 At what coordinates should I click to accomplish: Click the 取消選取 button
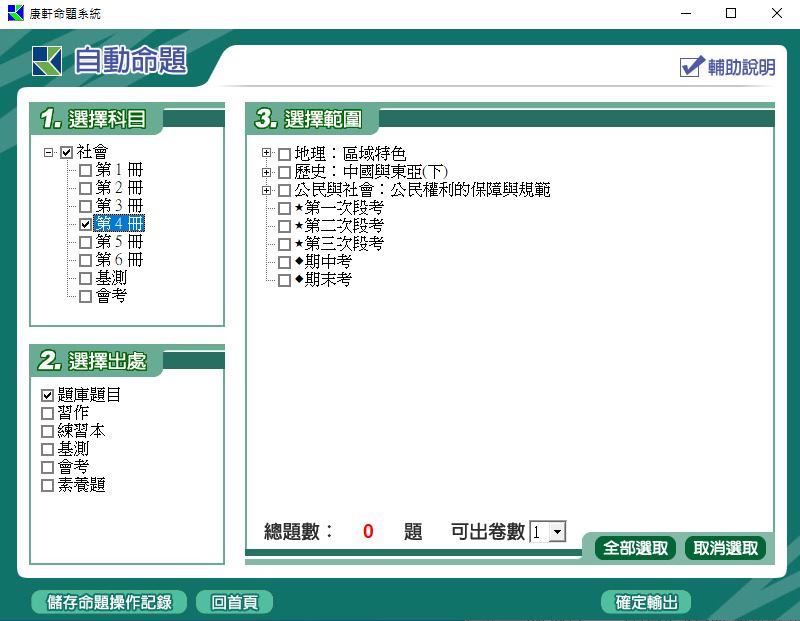(725, 548)
